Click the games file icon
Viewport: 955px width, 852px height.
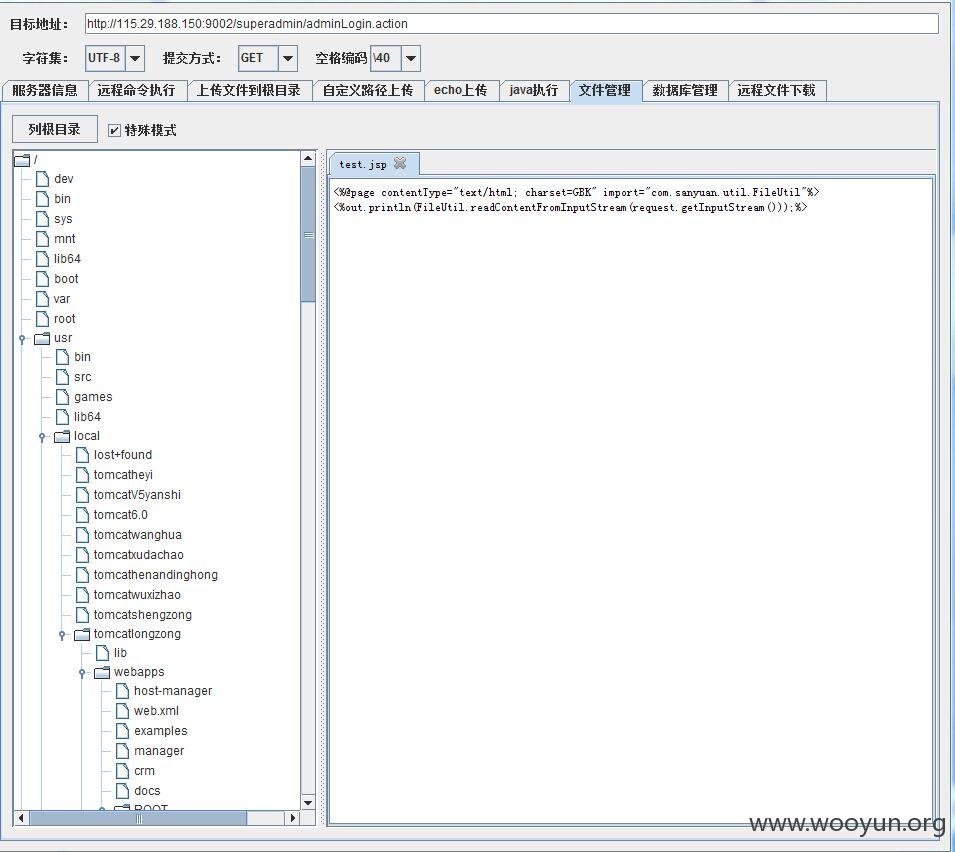62,397
